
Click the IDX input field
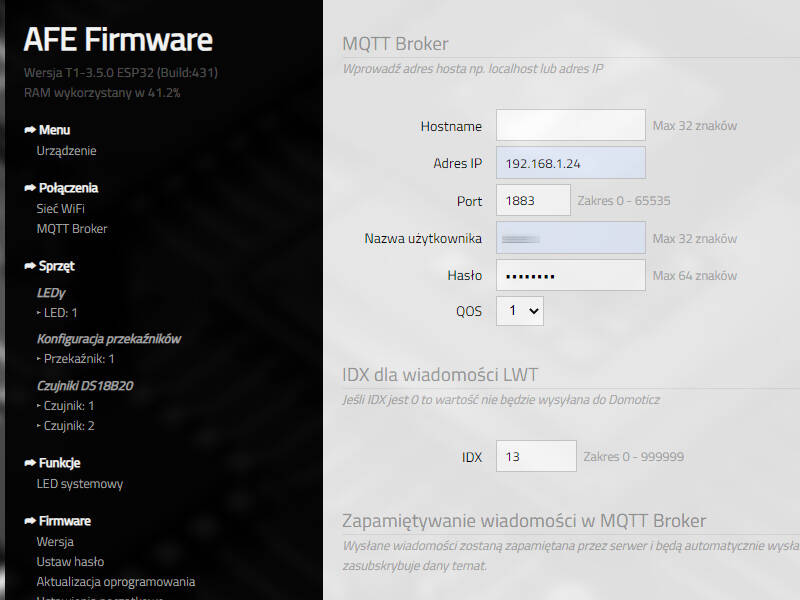pos(536,456)
